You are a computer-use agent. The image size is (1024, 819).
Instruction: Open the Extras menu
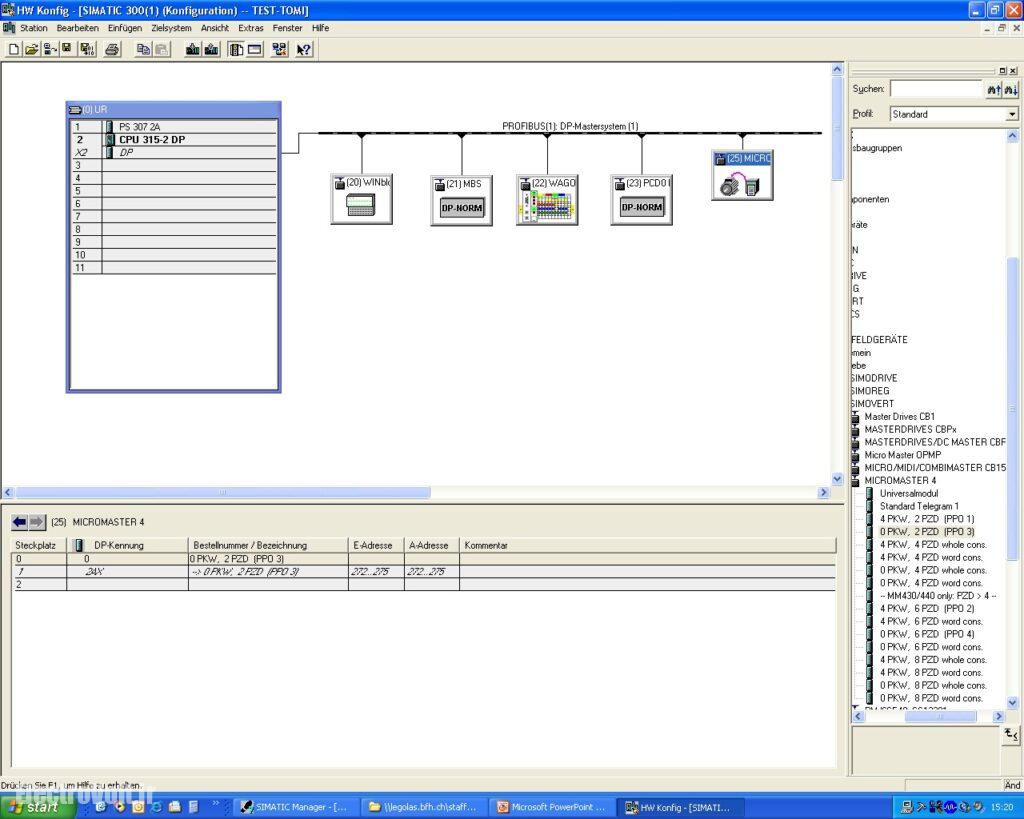click(x=250, y=28)
